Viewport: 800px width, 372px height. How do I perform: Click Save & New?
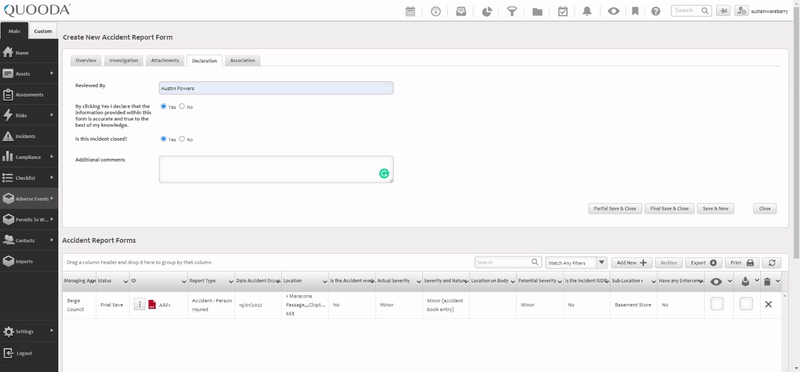click(715, 208)
